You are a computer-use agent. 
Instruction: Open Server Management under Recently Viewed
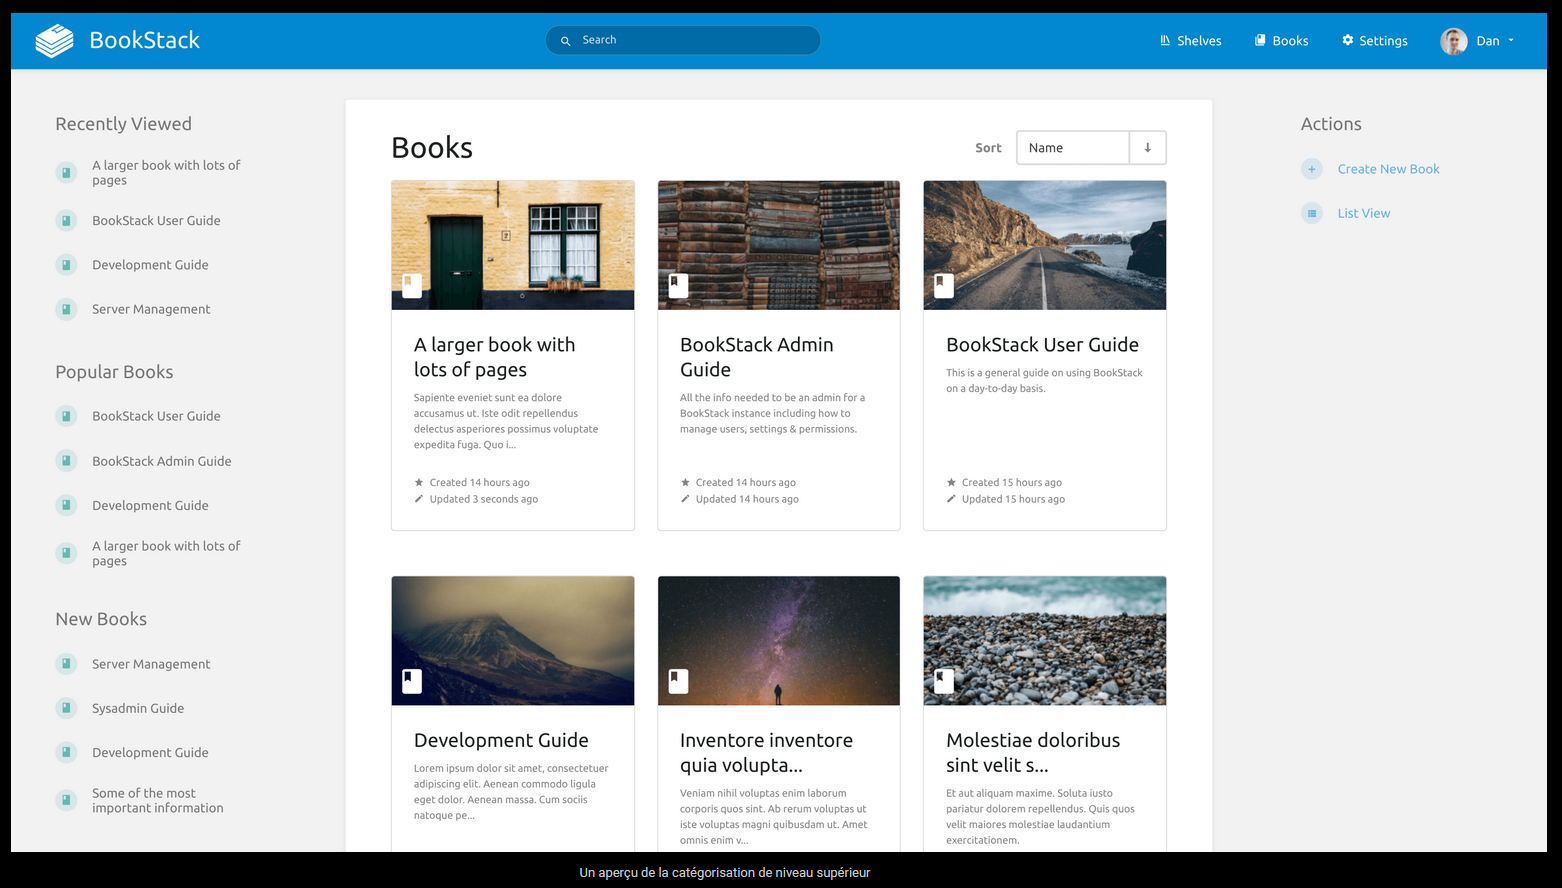(151, 309)
